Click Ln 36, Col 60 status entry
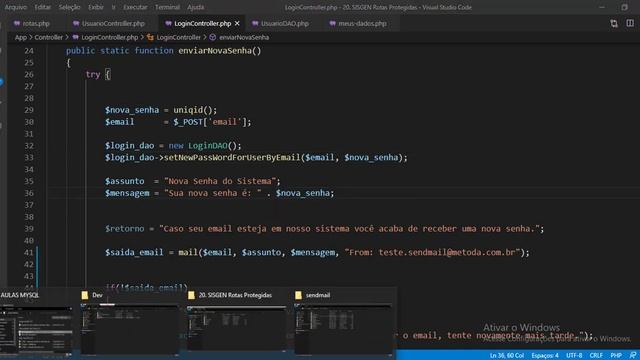Screen dimensions: 640x360 click(507, 356)
